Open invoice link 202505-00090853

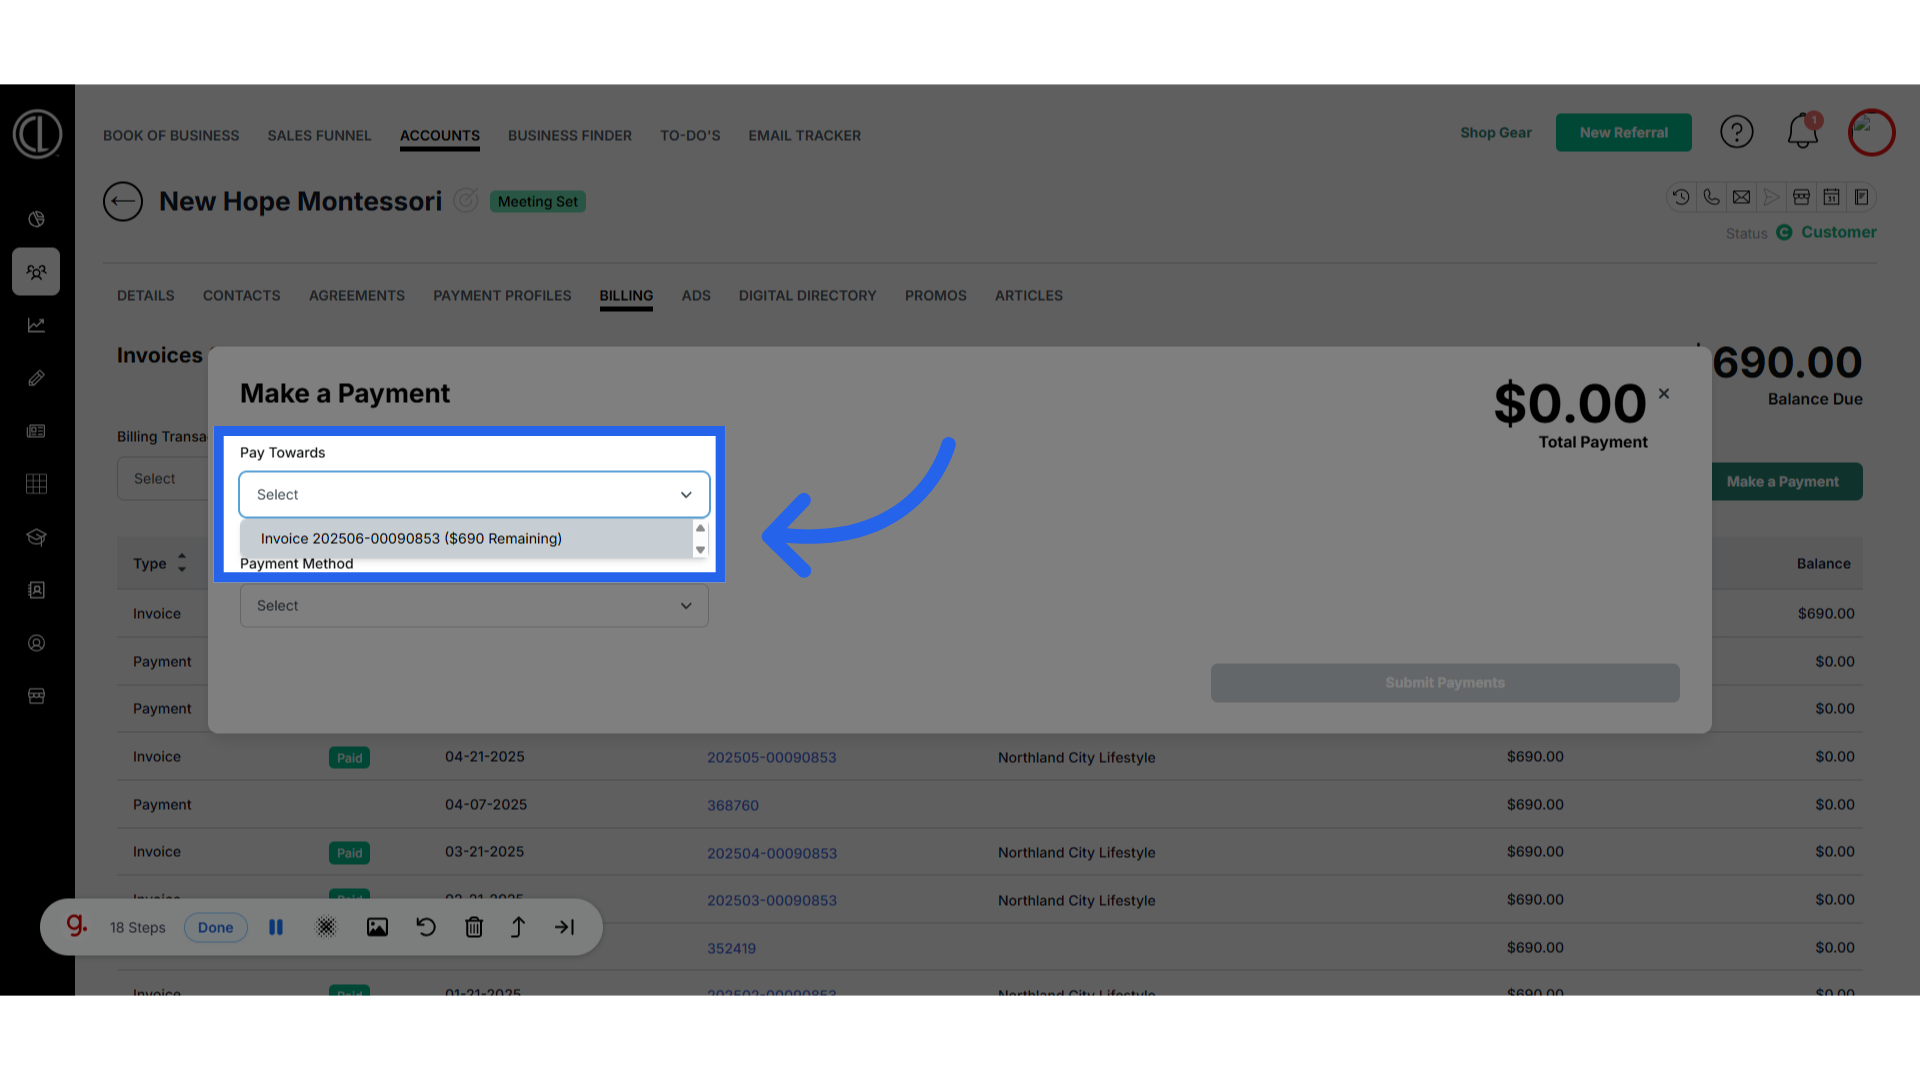(772, 757)
